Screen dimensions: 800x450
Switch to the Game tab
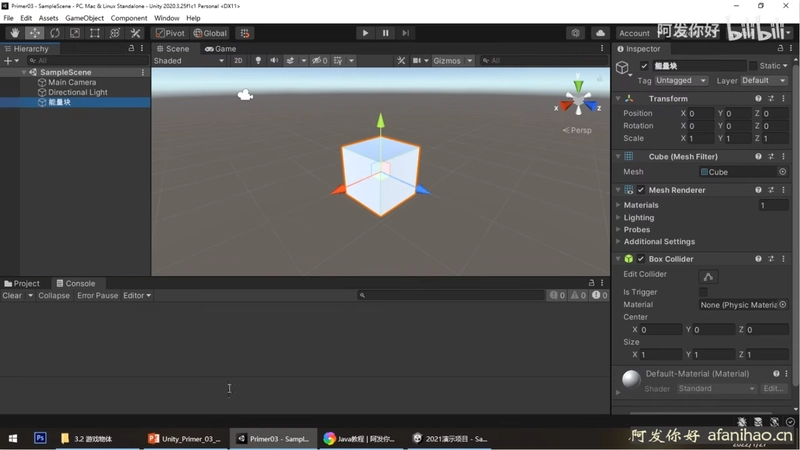coord(220,48)
